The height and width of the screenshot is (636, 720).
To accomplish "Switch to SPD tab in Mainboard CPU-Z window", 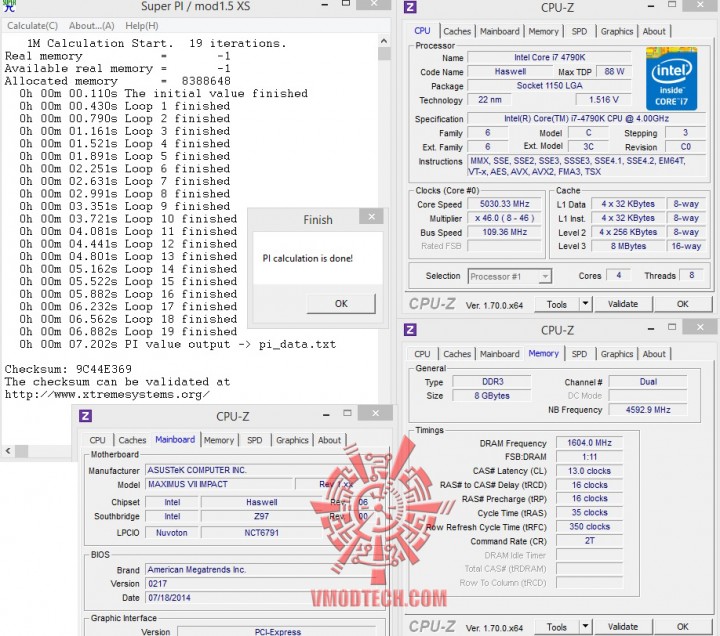I will [254, 440].
